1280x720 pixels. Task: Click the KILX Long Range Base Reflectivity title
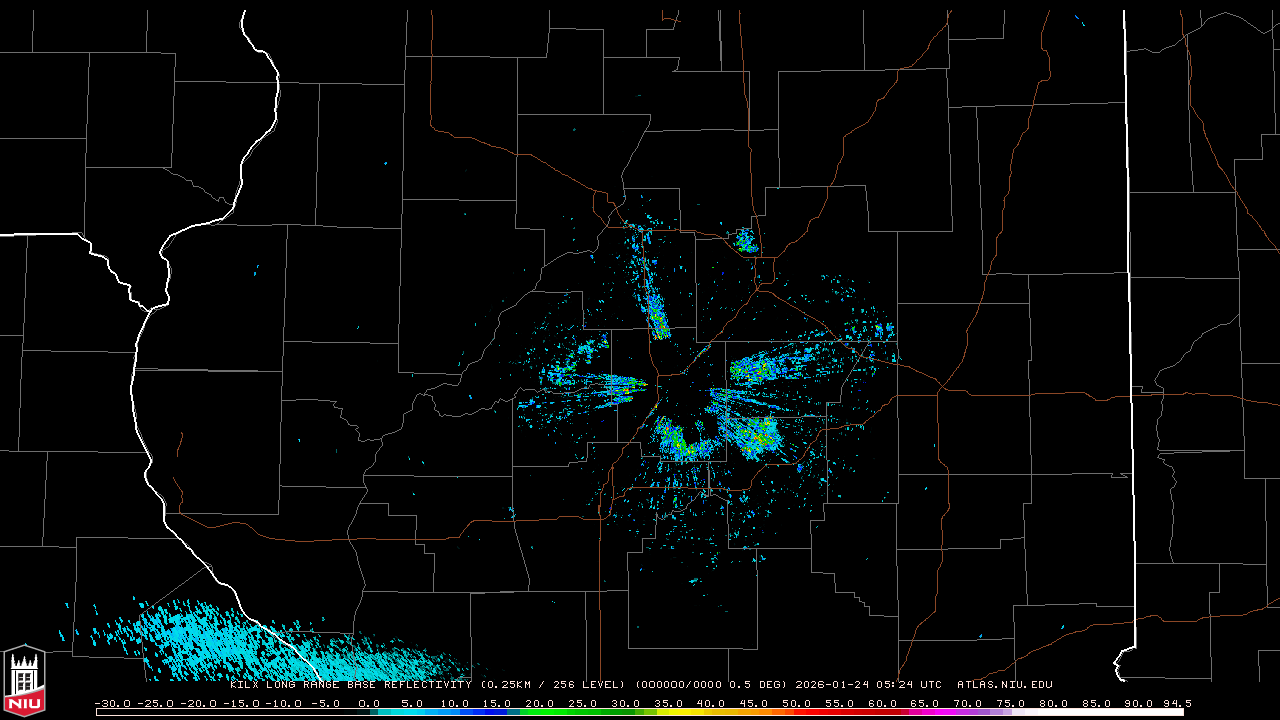(x=352, y=685)
